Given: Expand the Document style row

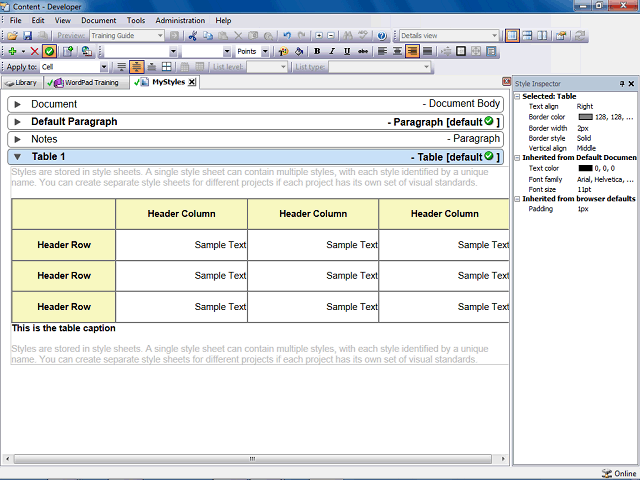Looking at the screenshot, I should [x=18, y=104].
